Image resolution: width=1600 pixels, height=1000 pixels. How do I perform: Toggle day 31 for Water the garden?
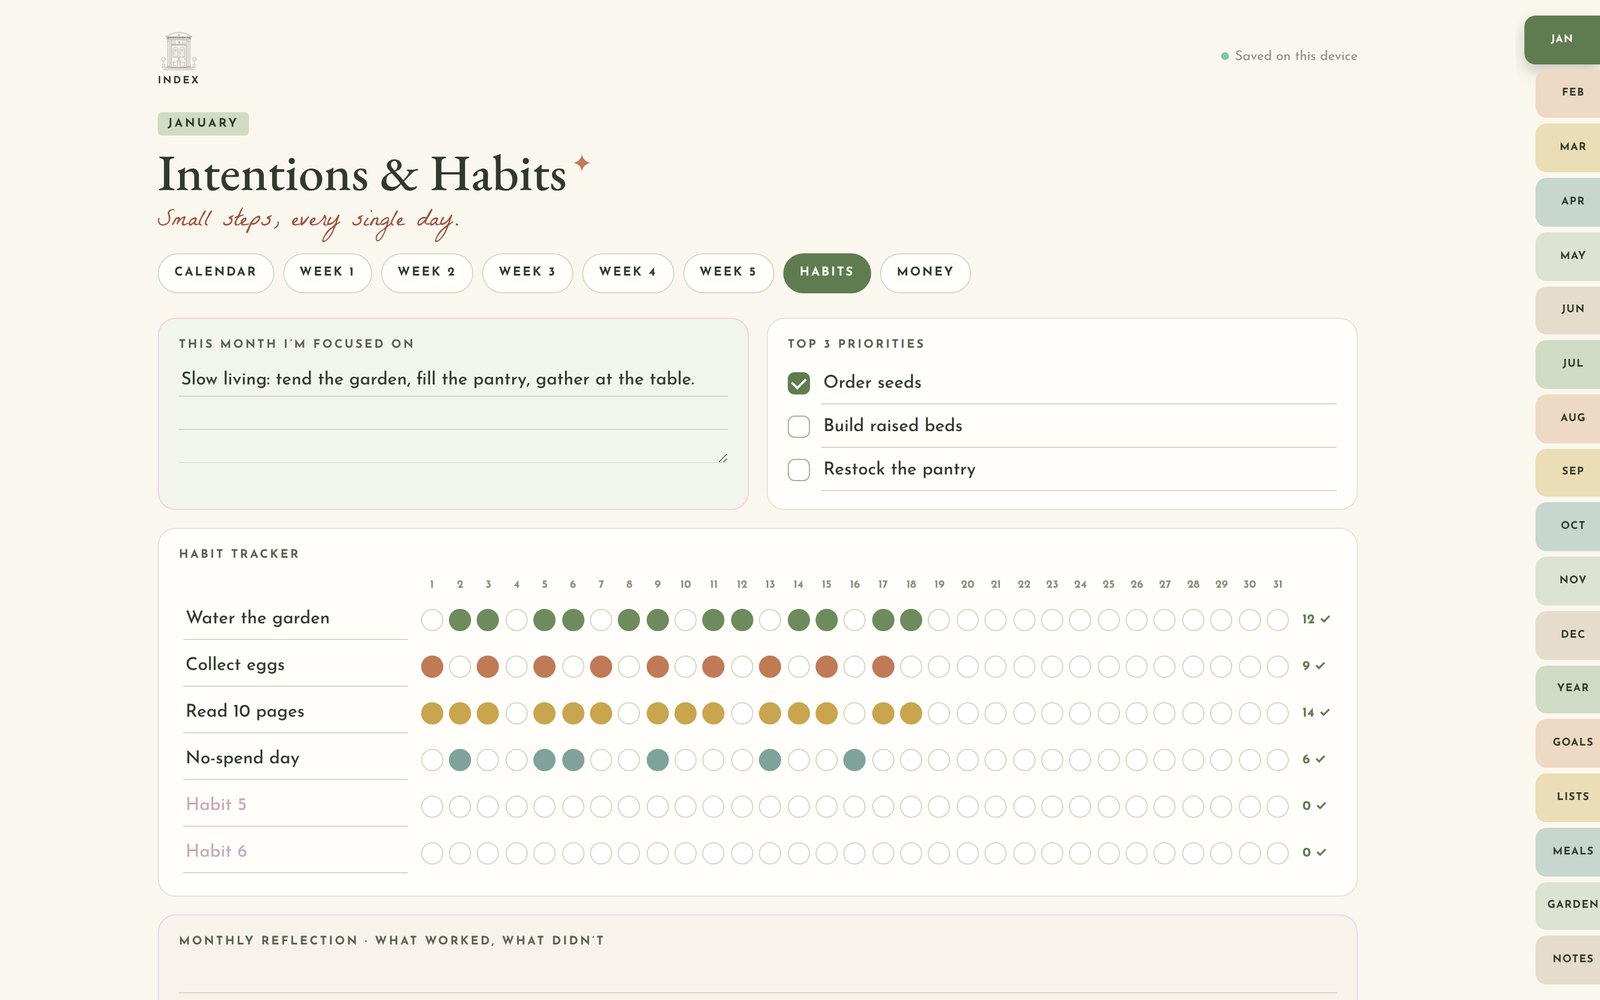click(x=1278, y=620)
